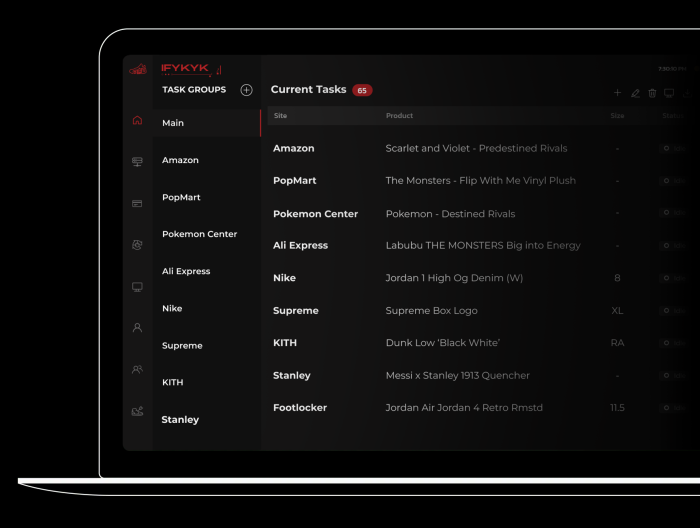
Task: Click the Nike Jordan 1 High task row
Action: click(x=453, y=278)
